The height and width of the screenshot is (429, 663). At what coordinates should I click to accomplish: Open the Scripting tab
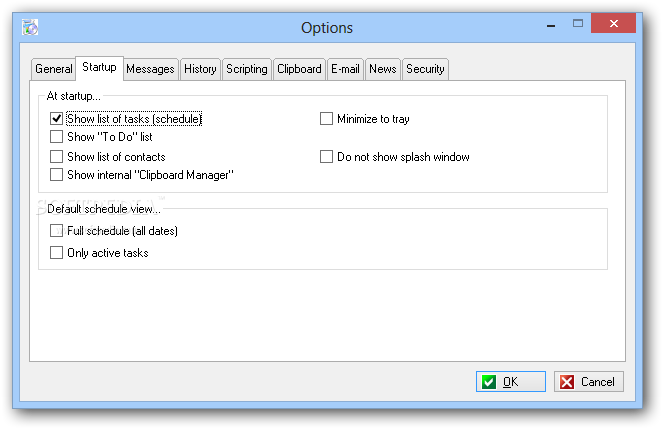point(246,69)
